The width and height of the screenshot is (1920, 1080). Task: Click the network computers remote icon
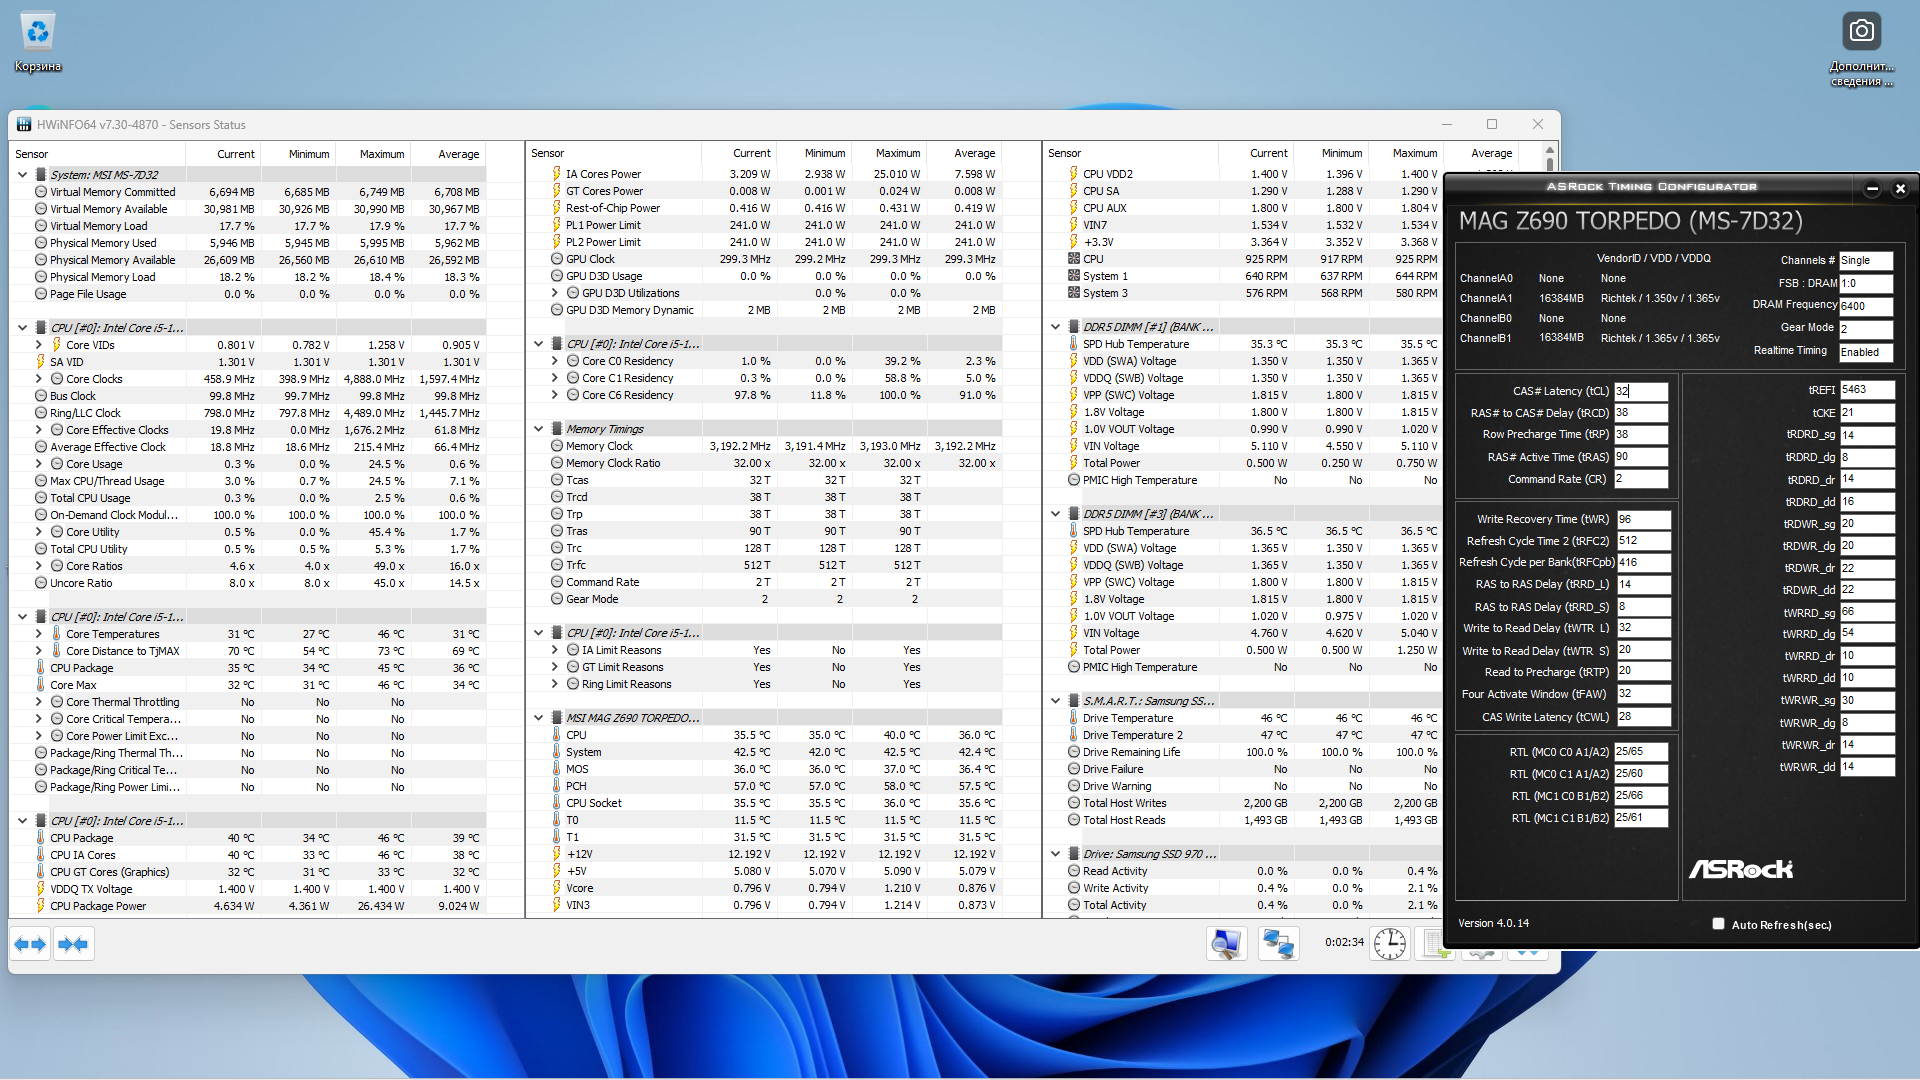(1278, 943)
